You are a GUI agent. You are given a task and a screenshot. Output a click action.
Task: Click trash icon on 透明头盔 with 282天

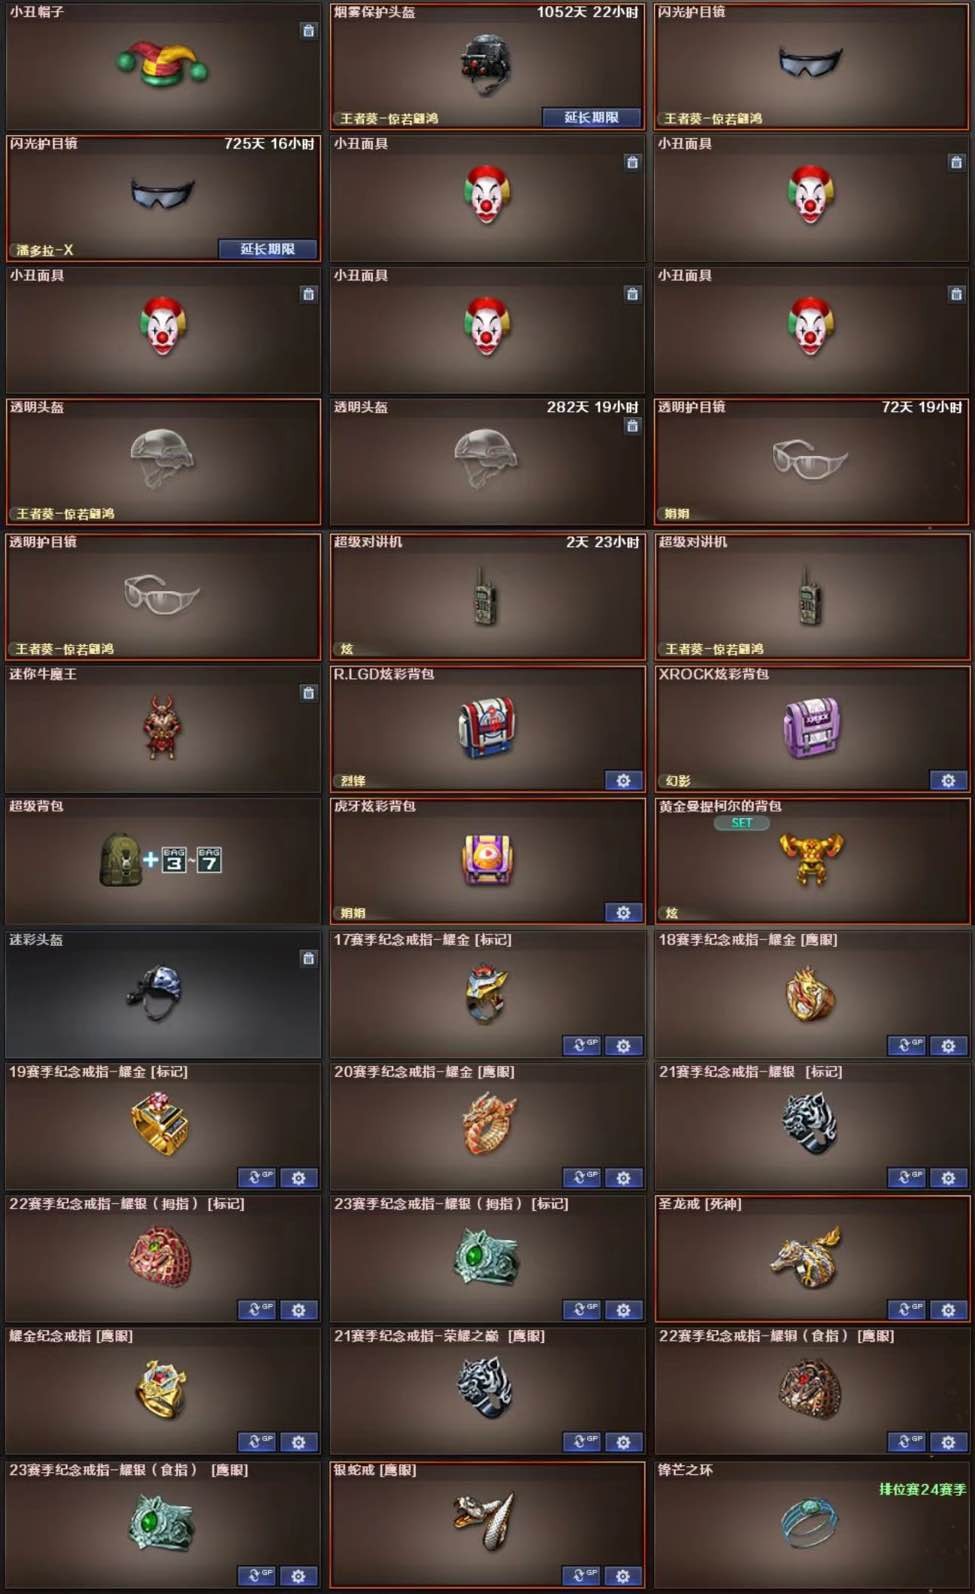(x=632, y=426)
